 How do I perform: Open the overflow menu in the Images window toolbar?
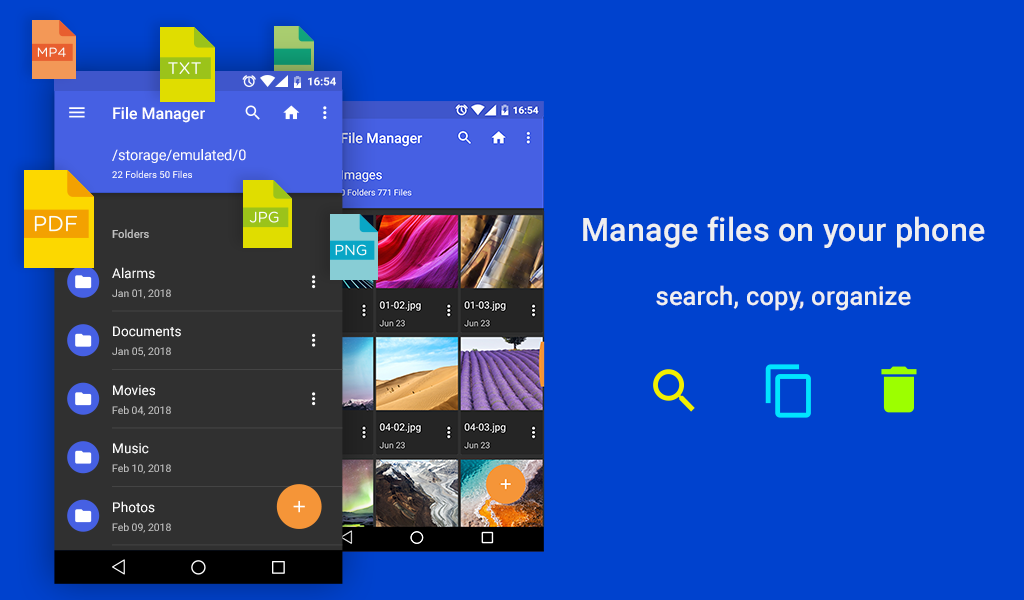click(528, 137)
